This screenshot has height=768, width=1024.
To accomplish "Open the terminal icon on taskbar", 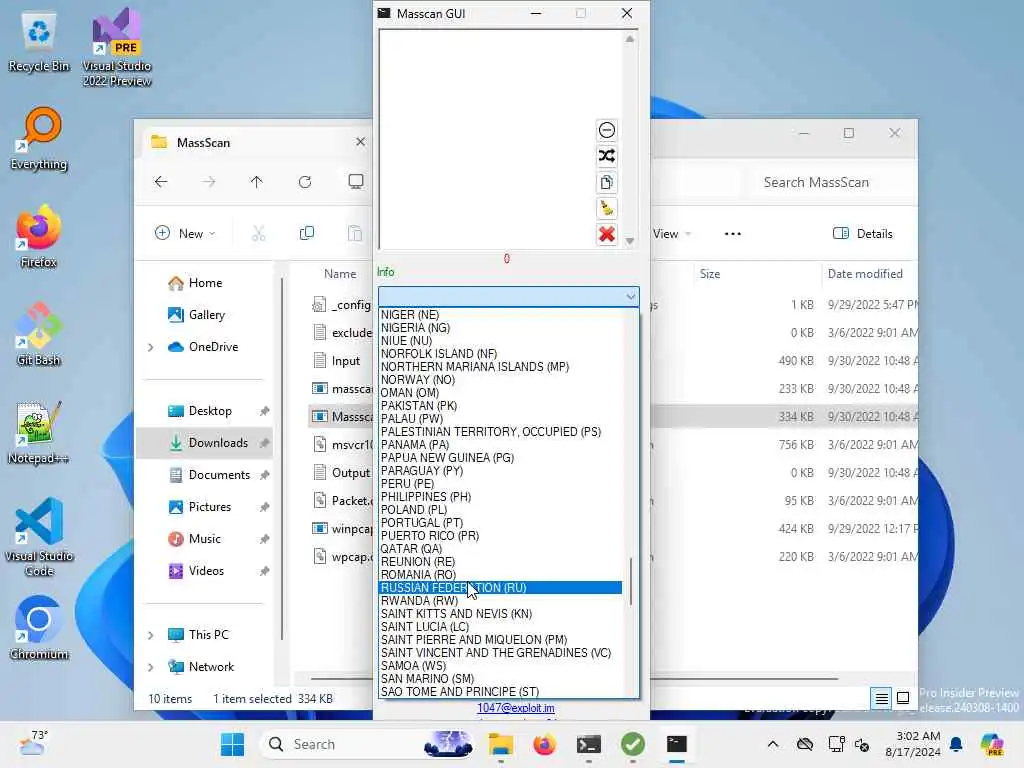I will 588,744.
